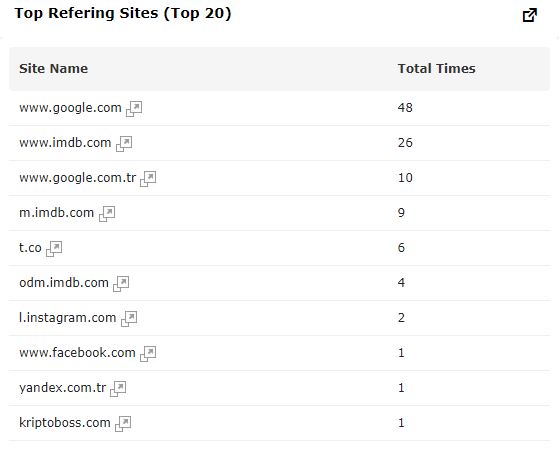559x451 pixels.
Task: Open external link icon beside kriptoboss.com
Action: click(123, 423)
